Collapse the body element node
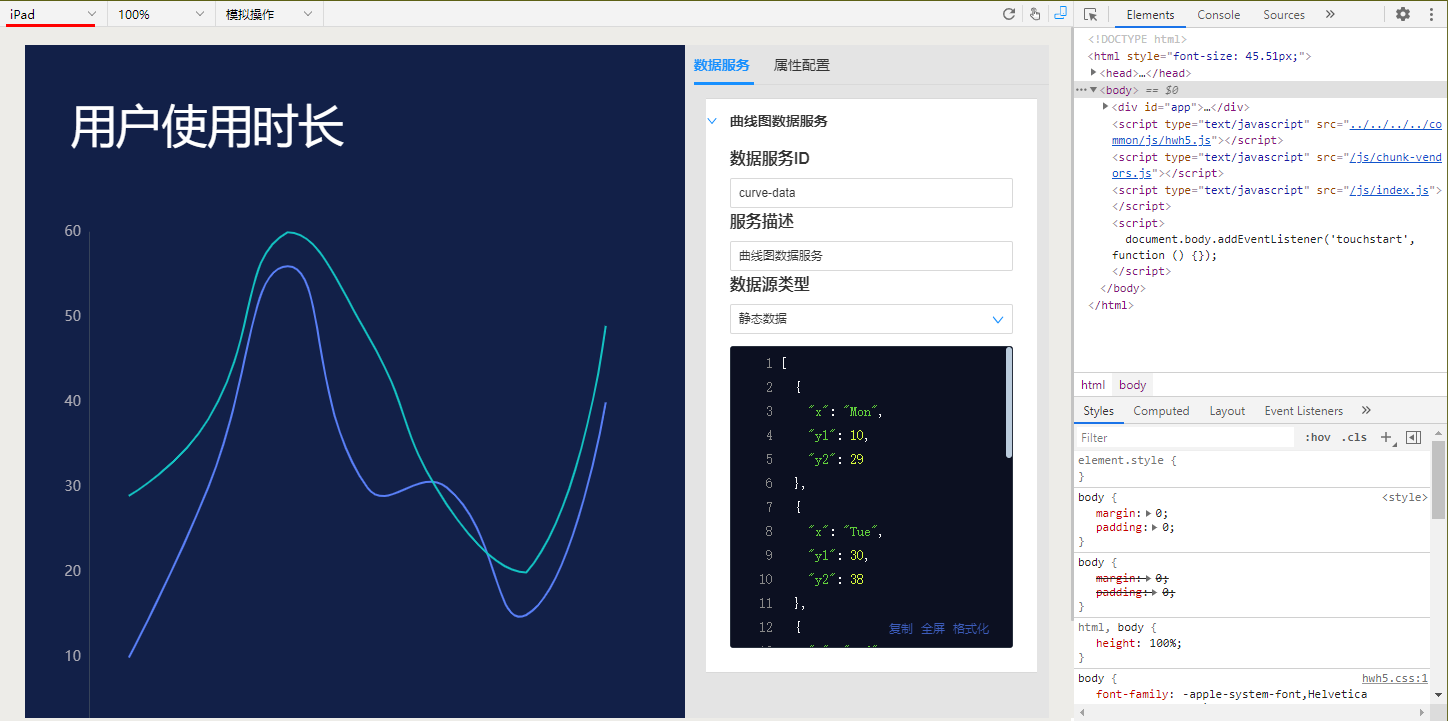 click(x=1094, y=89)
